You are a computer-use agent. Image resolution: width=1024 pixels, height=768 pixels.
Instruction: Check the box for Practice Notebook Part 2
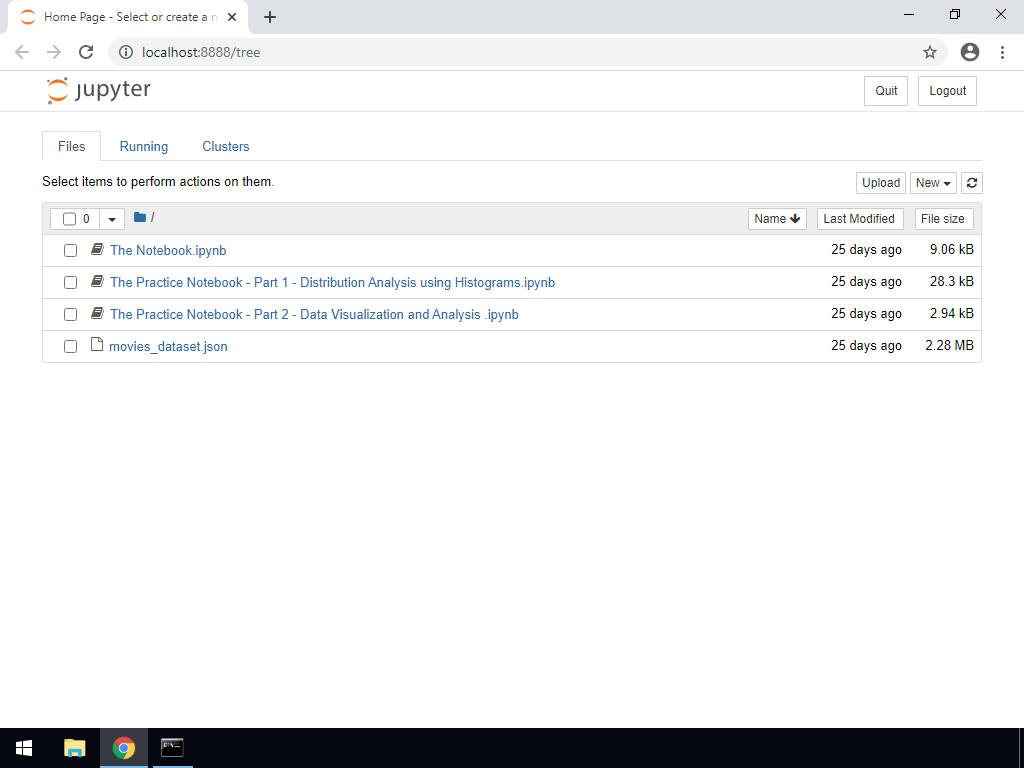[71, 315]
